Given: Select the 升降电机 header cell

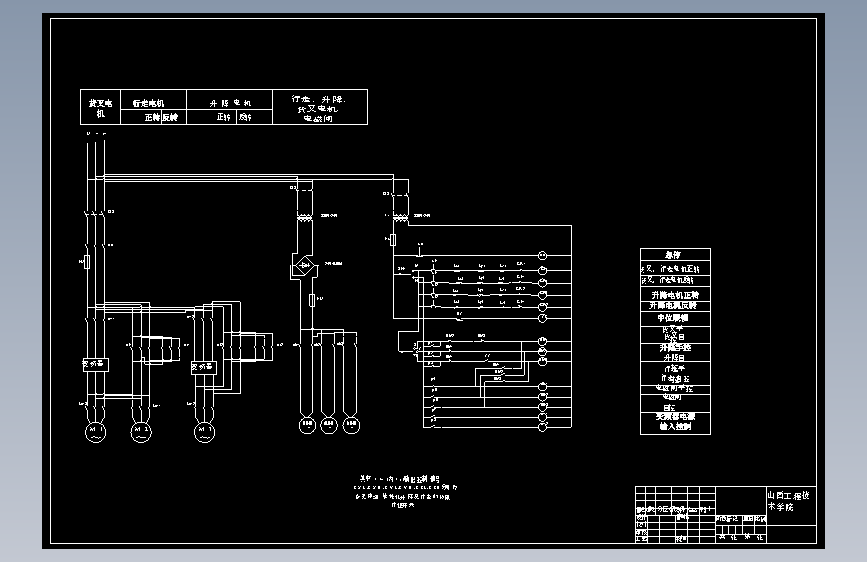Looking at the screenshot, I should (229, 100).
